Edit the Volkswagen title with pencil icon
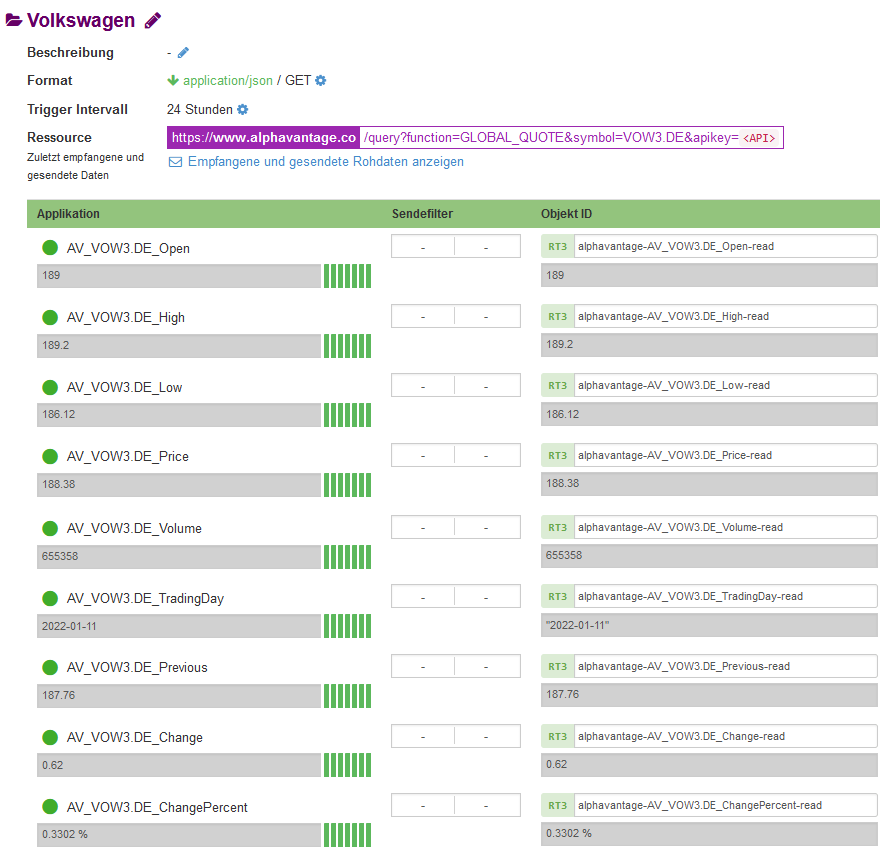Image resolution: width=880 pixels, height=857 pixels. 153,20
